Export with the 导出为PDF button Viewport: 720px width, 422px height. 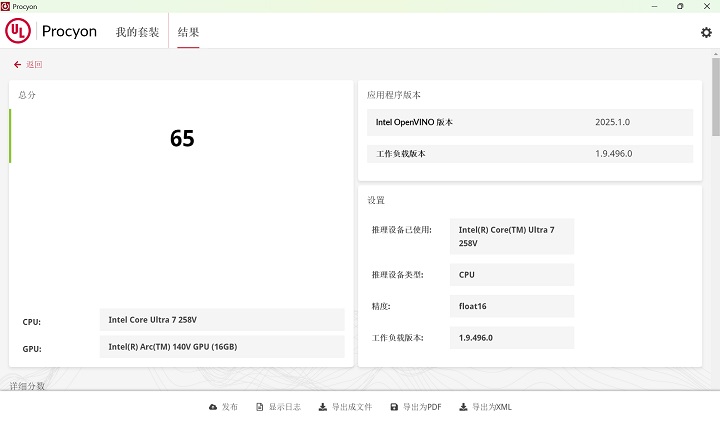[416, 407]
